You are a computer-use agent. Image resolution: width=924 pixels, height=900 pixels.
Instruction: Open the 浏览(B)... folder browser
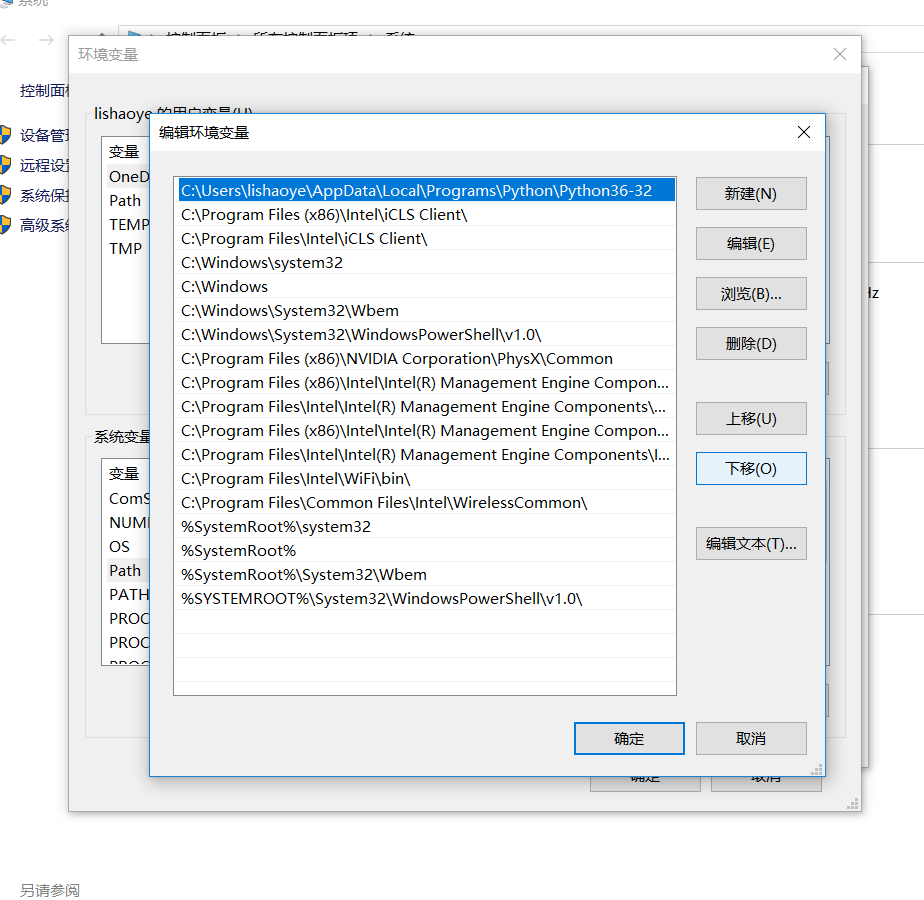pyautogui.click(x=750, y=294)
